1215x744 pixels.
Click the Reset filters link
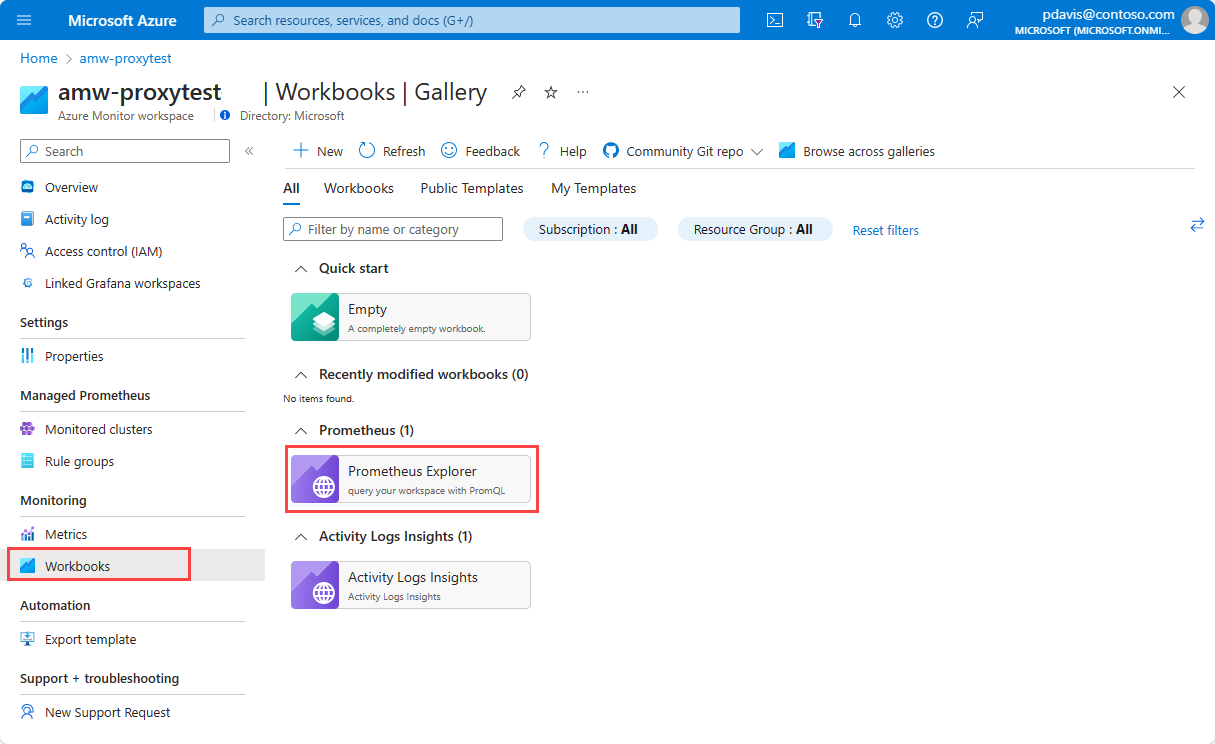coord(886,230)
